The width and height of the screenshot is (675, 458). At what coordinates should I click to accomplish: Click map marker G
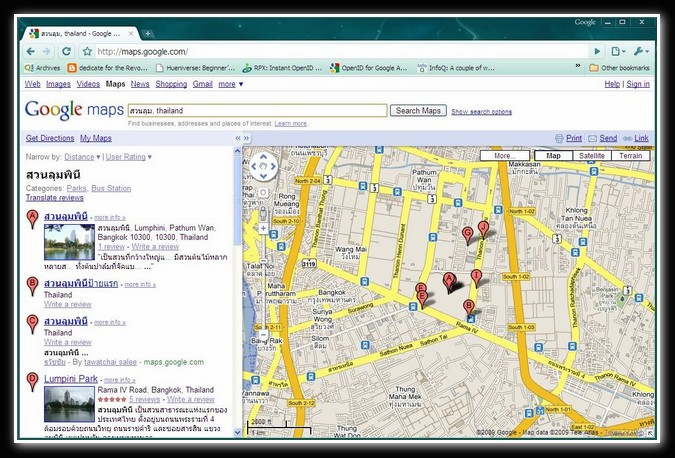468,234
